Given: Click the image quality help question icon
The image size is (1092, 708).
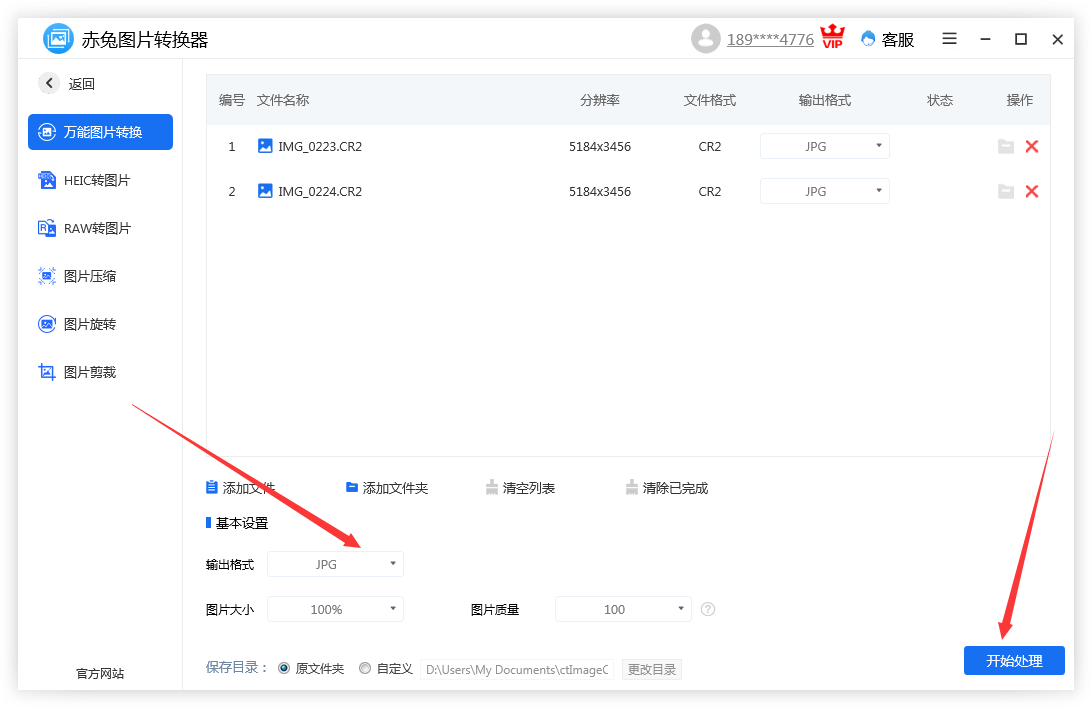Looking at the screenshot, I should 708,609.
